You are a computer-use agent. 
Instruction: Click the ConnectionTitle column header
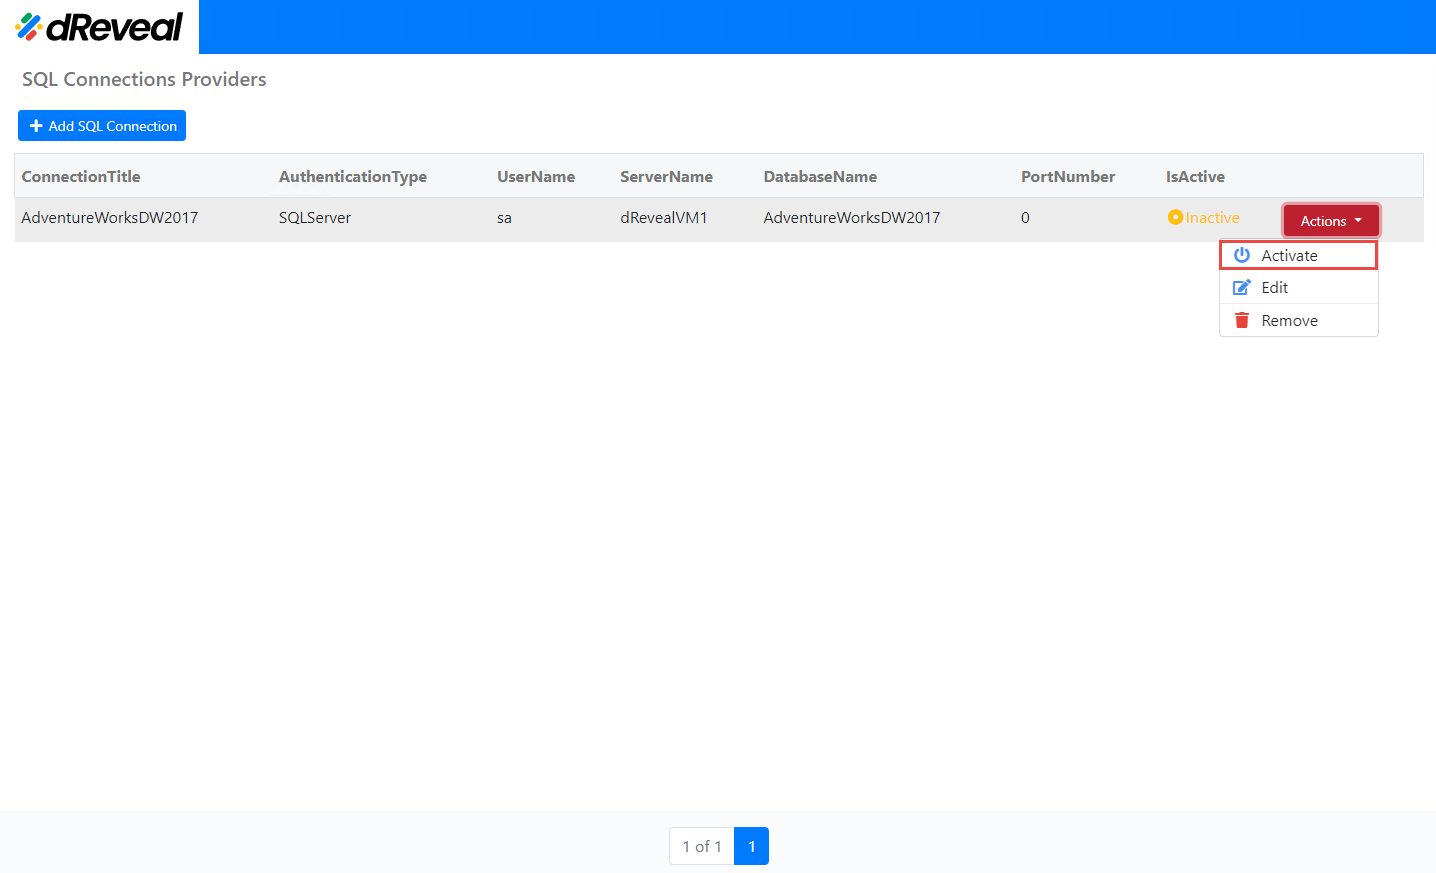pyautogui.click(x=80, y=176)
